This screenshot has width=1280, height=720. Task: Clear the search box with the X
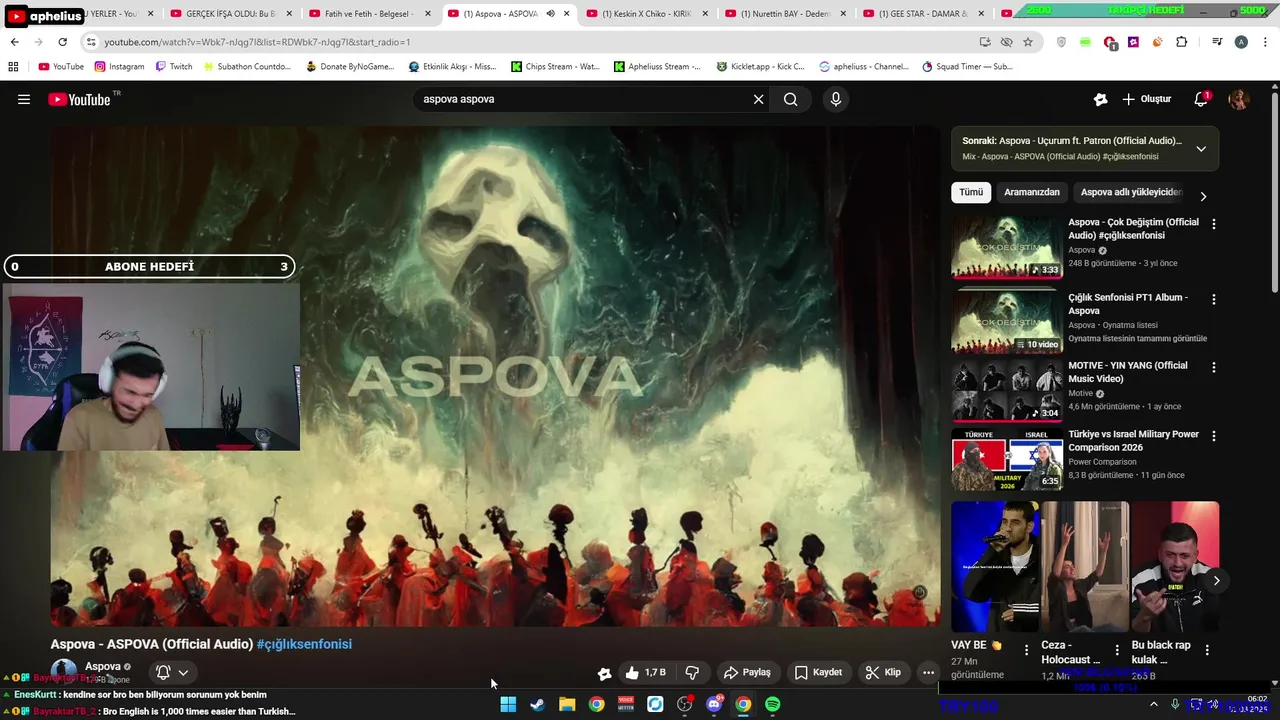[758, 99]
